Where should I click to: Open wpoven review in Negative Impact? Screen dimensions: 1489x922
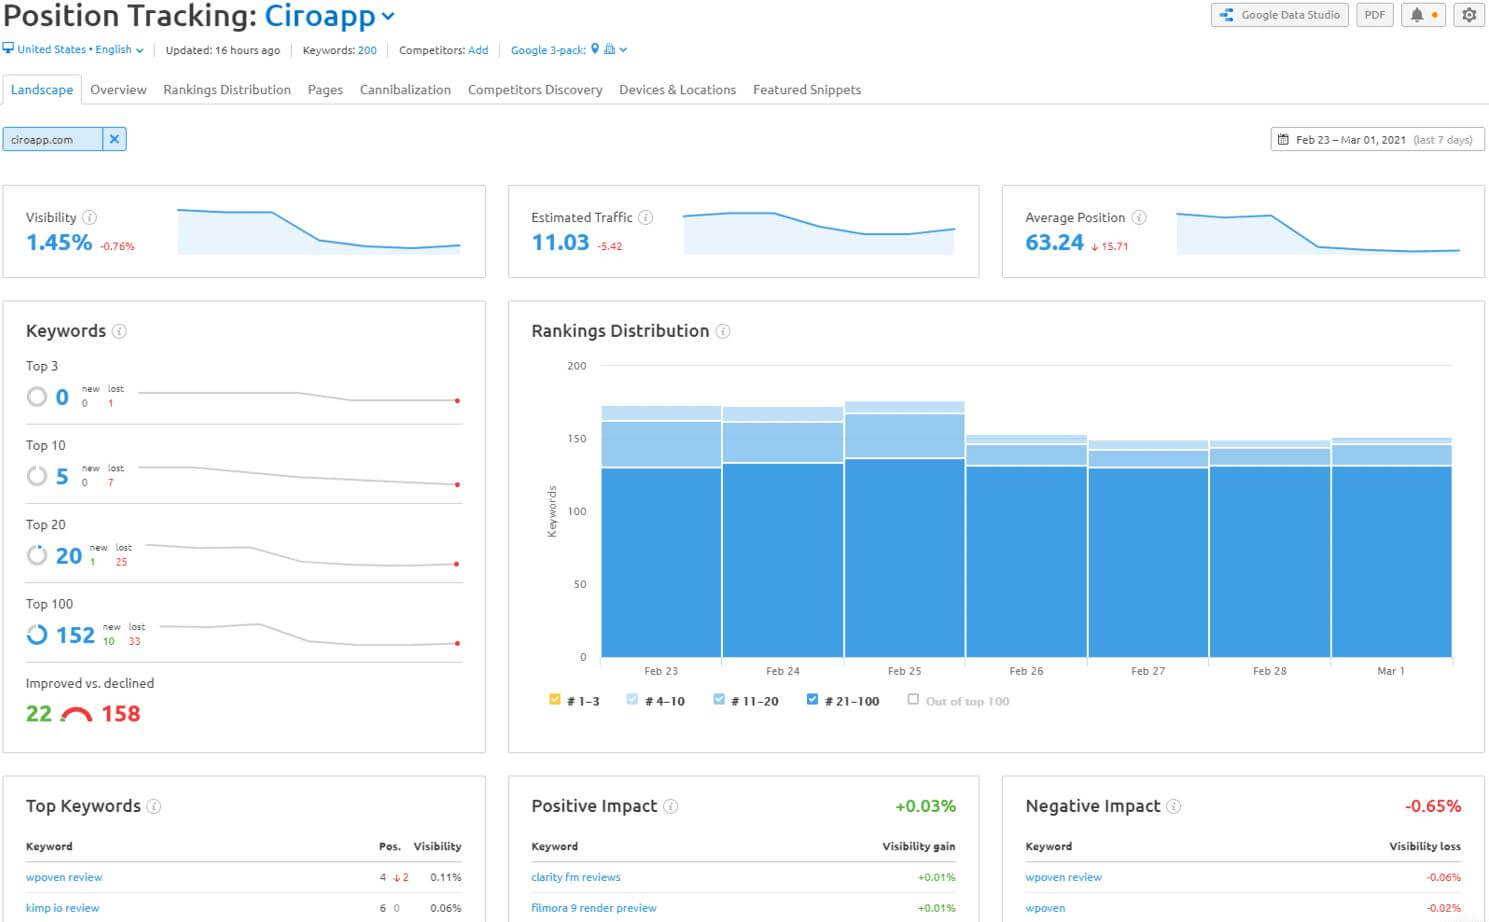(x=1063, y=877)
